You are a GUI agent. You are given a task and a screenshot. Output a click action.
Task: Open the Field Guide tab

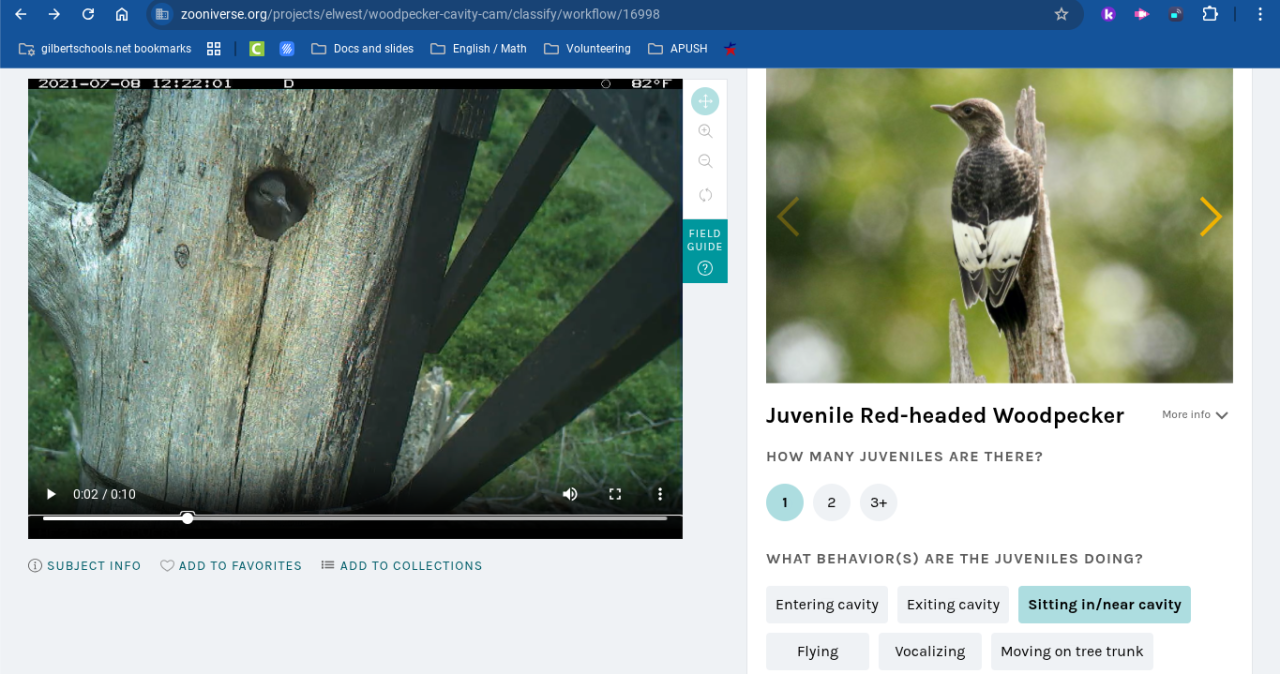(x=705, y=251)
